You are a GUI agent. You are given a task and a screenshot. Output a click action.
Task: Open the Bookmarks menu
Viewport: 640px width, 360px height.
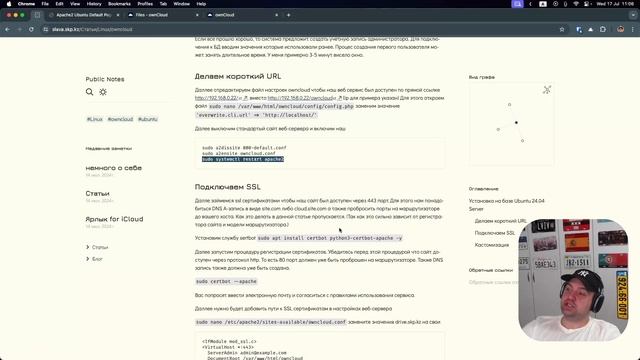coord(119,4)
